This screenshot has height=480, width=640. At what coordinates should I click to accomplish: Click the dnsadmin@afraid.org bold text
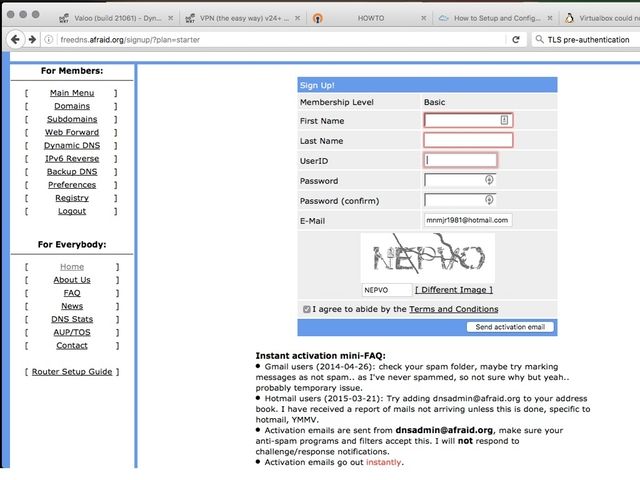point(444,430)
